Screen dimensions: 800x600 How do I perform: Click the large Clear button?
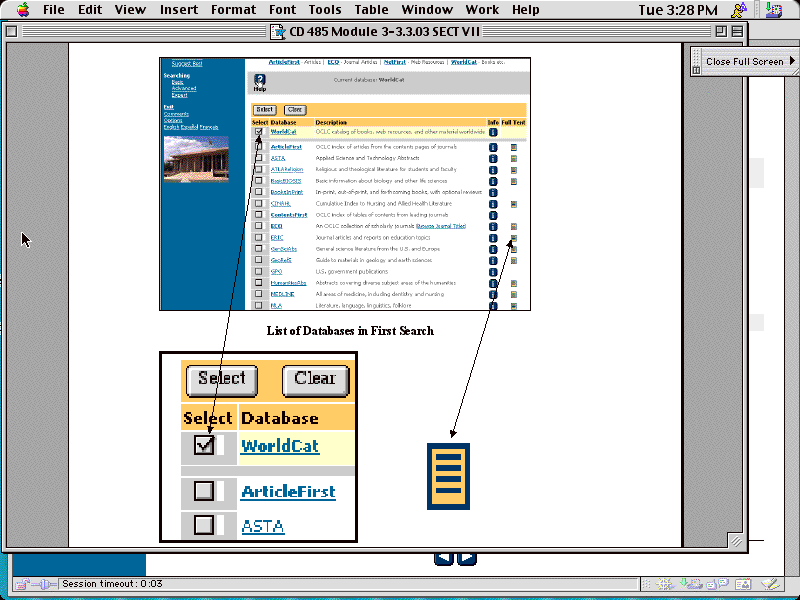315,380
